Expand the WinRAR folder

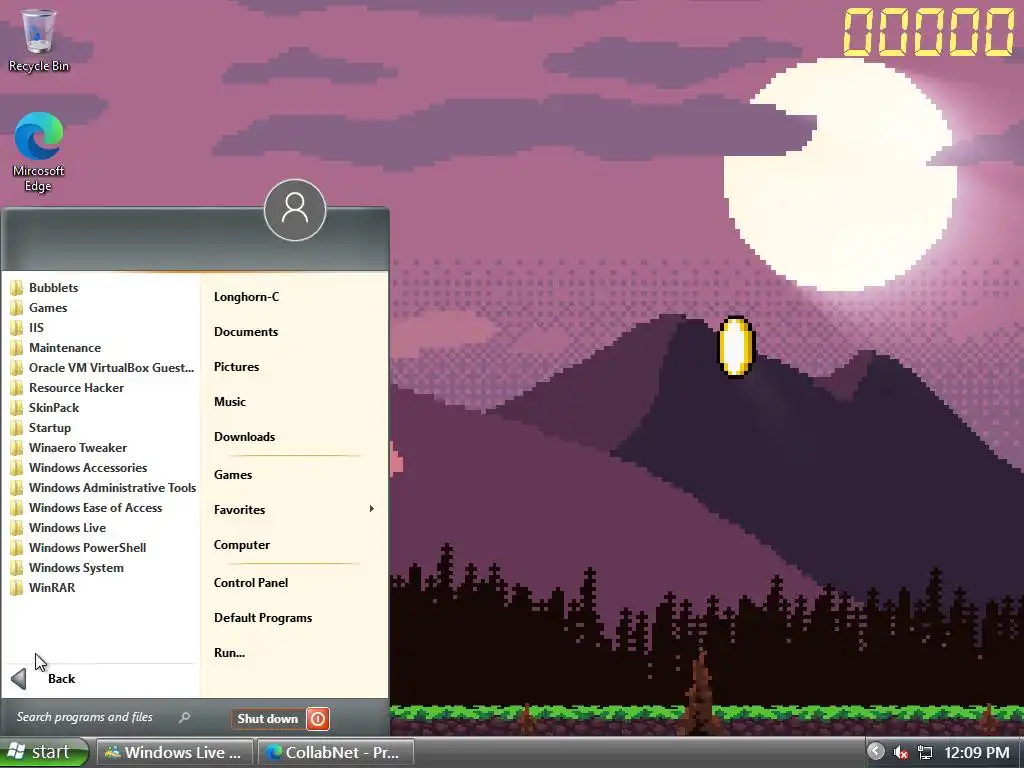coord(103,588)
